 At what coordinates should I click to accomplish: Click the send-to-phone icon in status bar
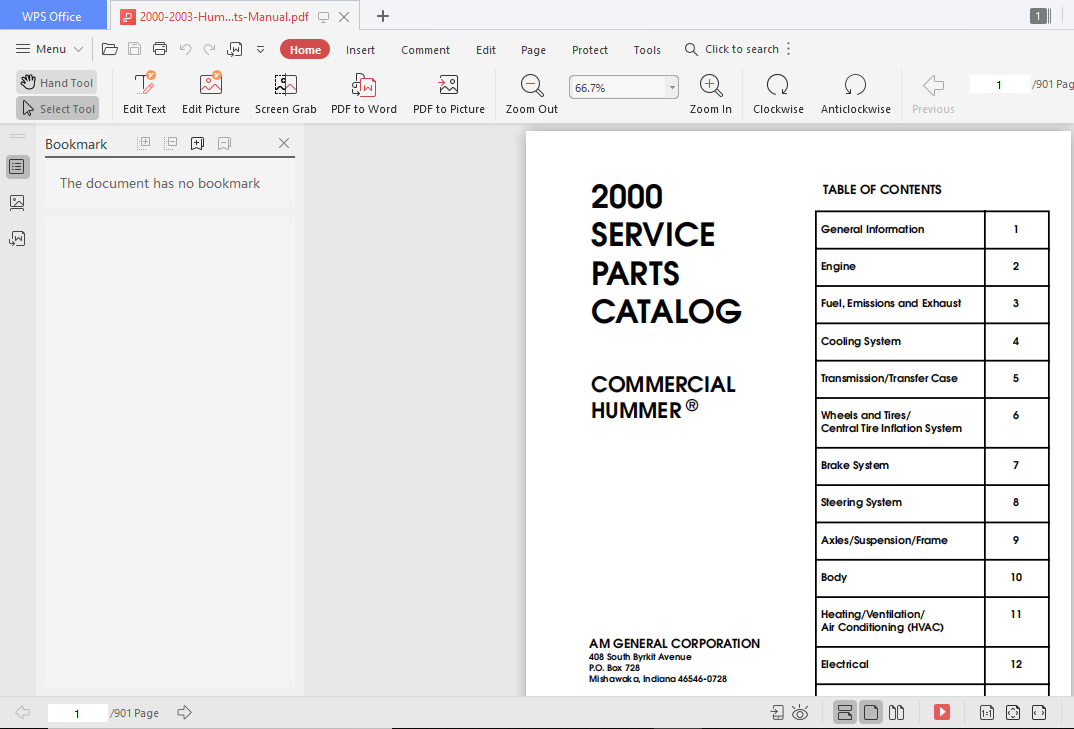777,713
